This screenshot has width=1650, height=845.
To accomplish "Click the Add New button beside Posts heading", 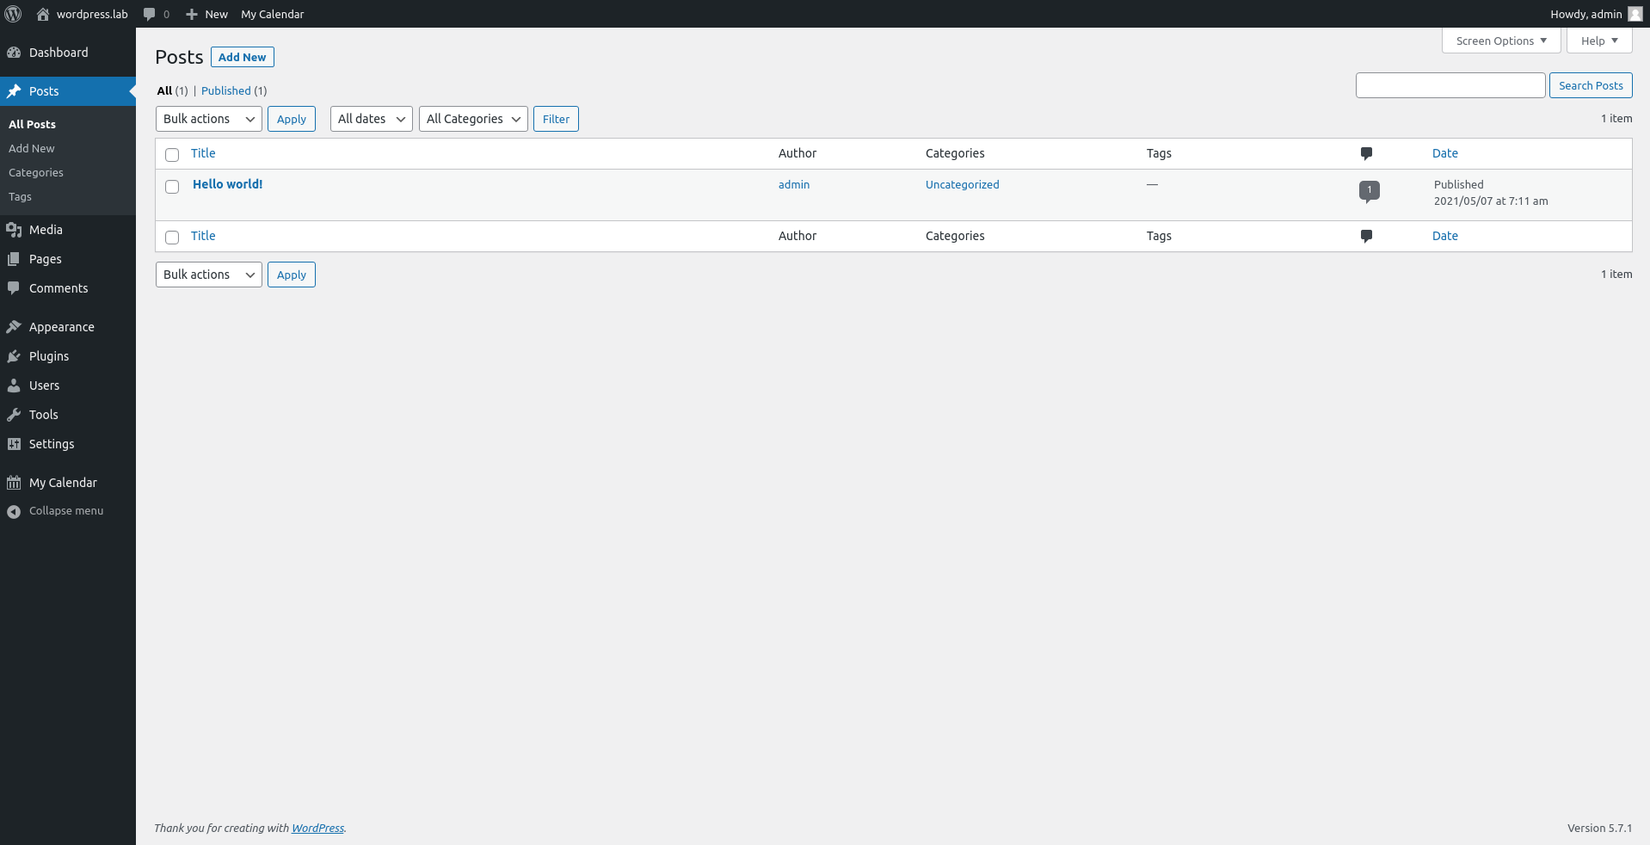I will [x=242, y=57].
